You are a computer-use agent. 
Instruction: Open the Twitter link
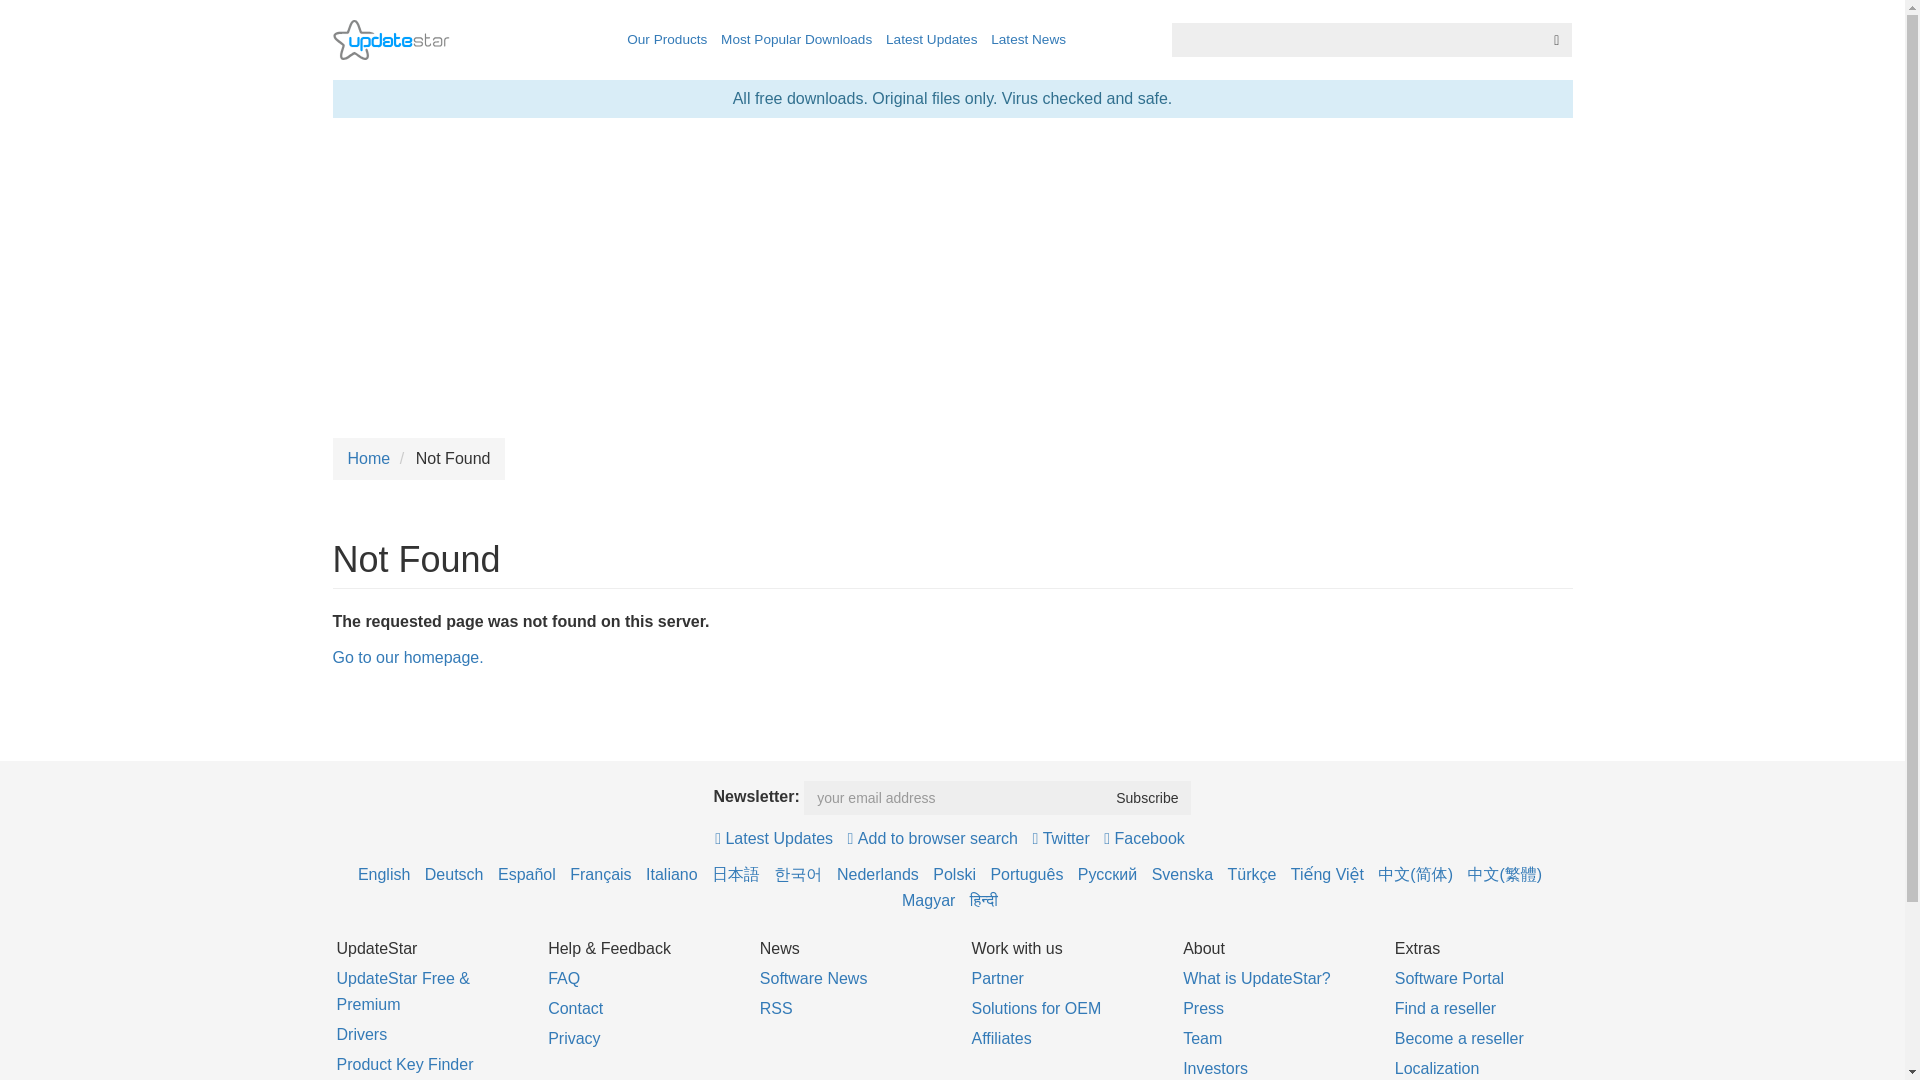pyautogui.click(x=1061, y=839)
